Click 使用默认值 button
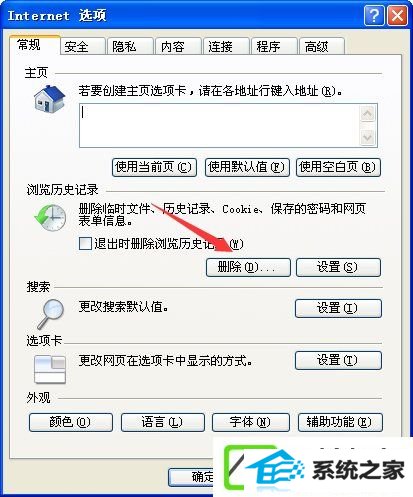The width and height of the screenshot is (413, 497). tap(247, 167)
